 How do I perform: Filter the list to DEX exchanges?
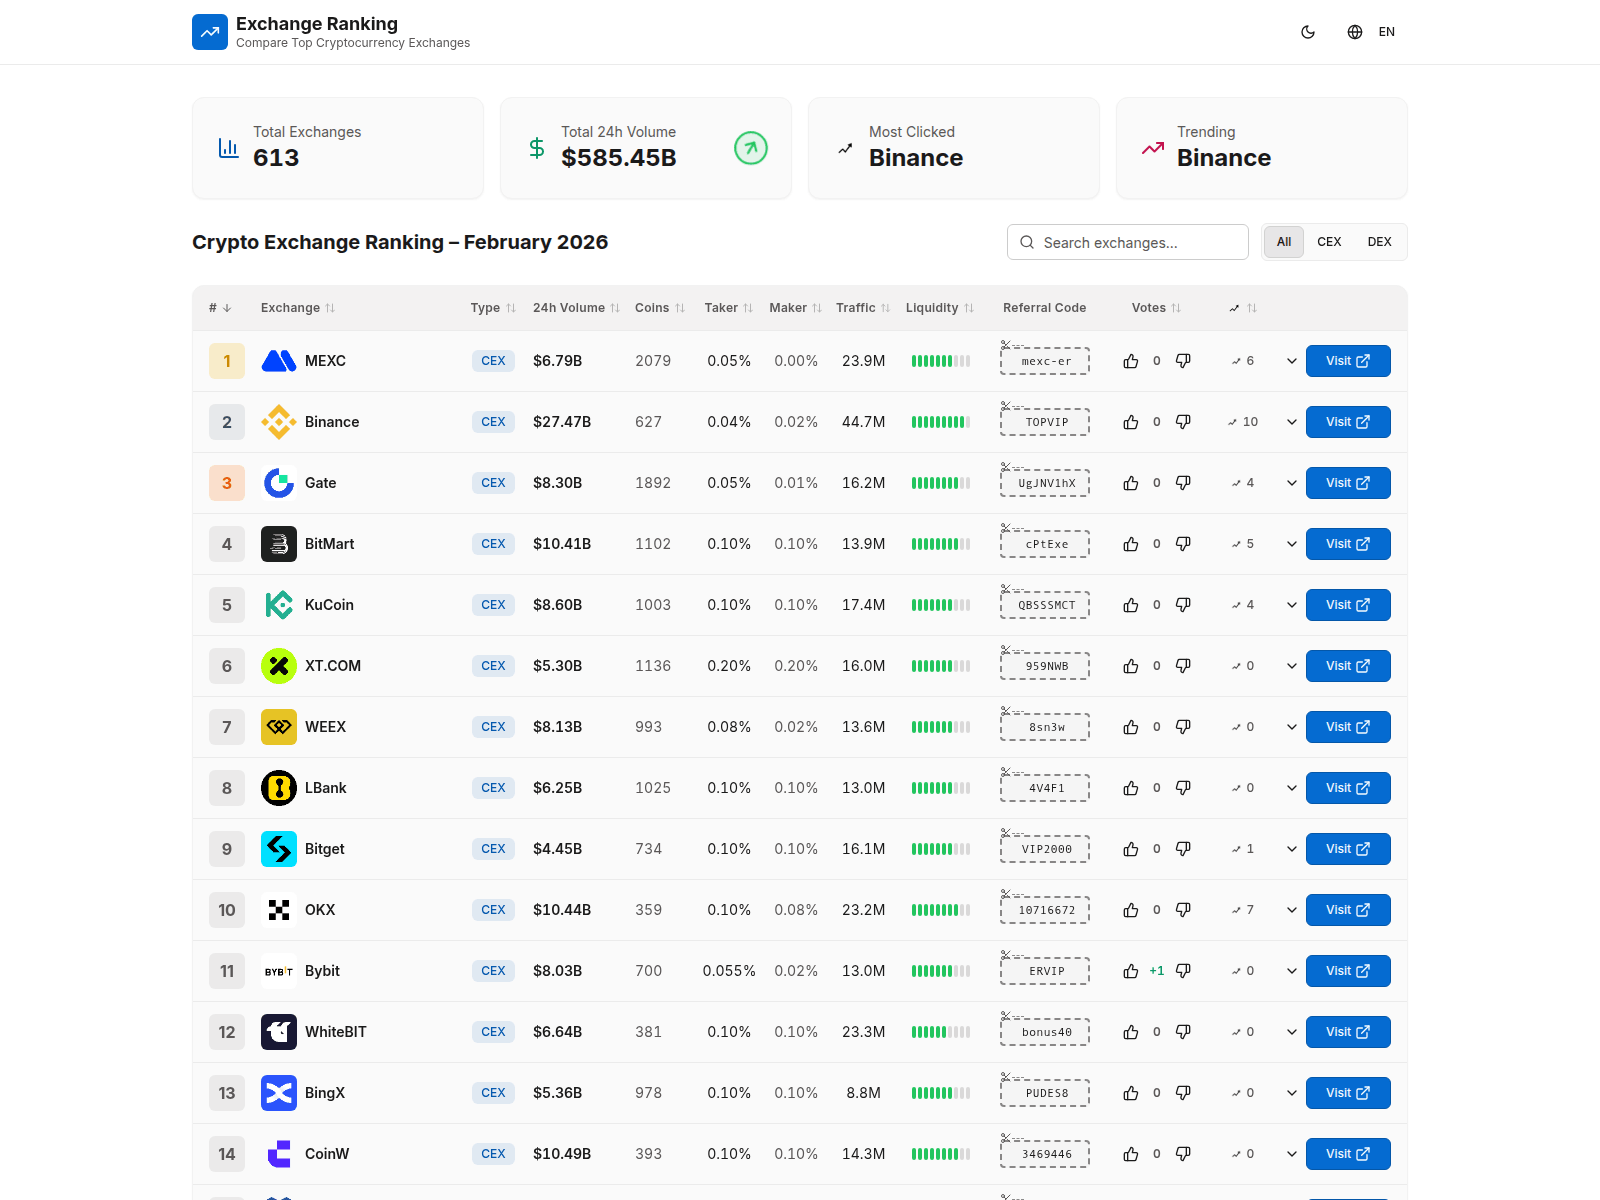(1380, 242)
